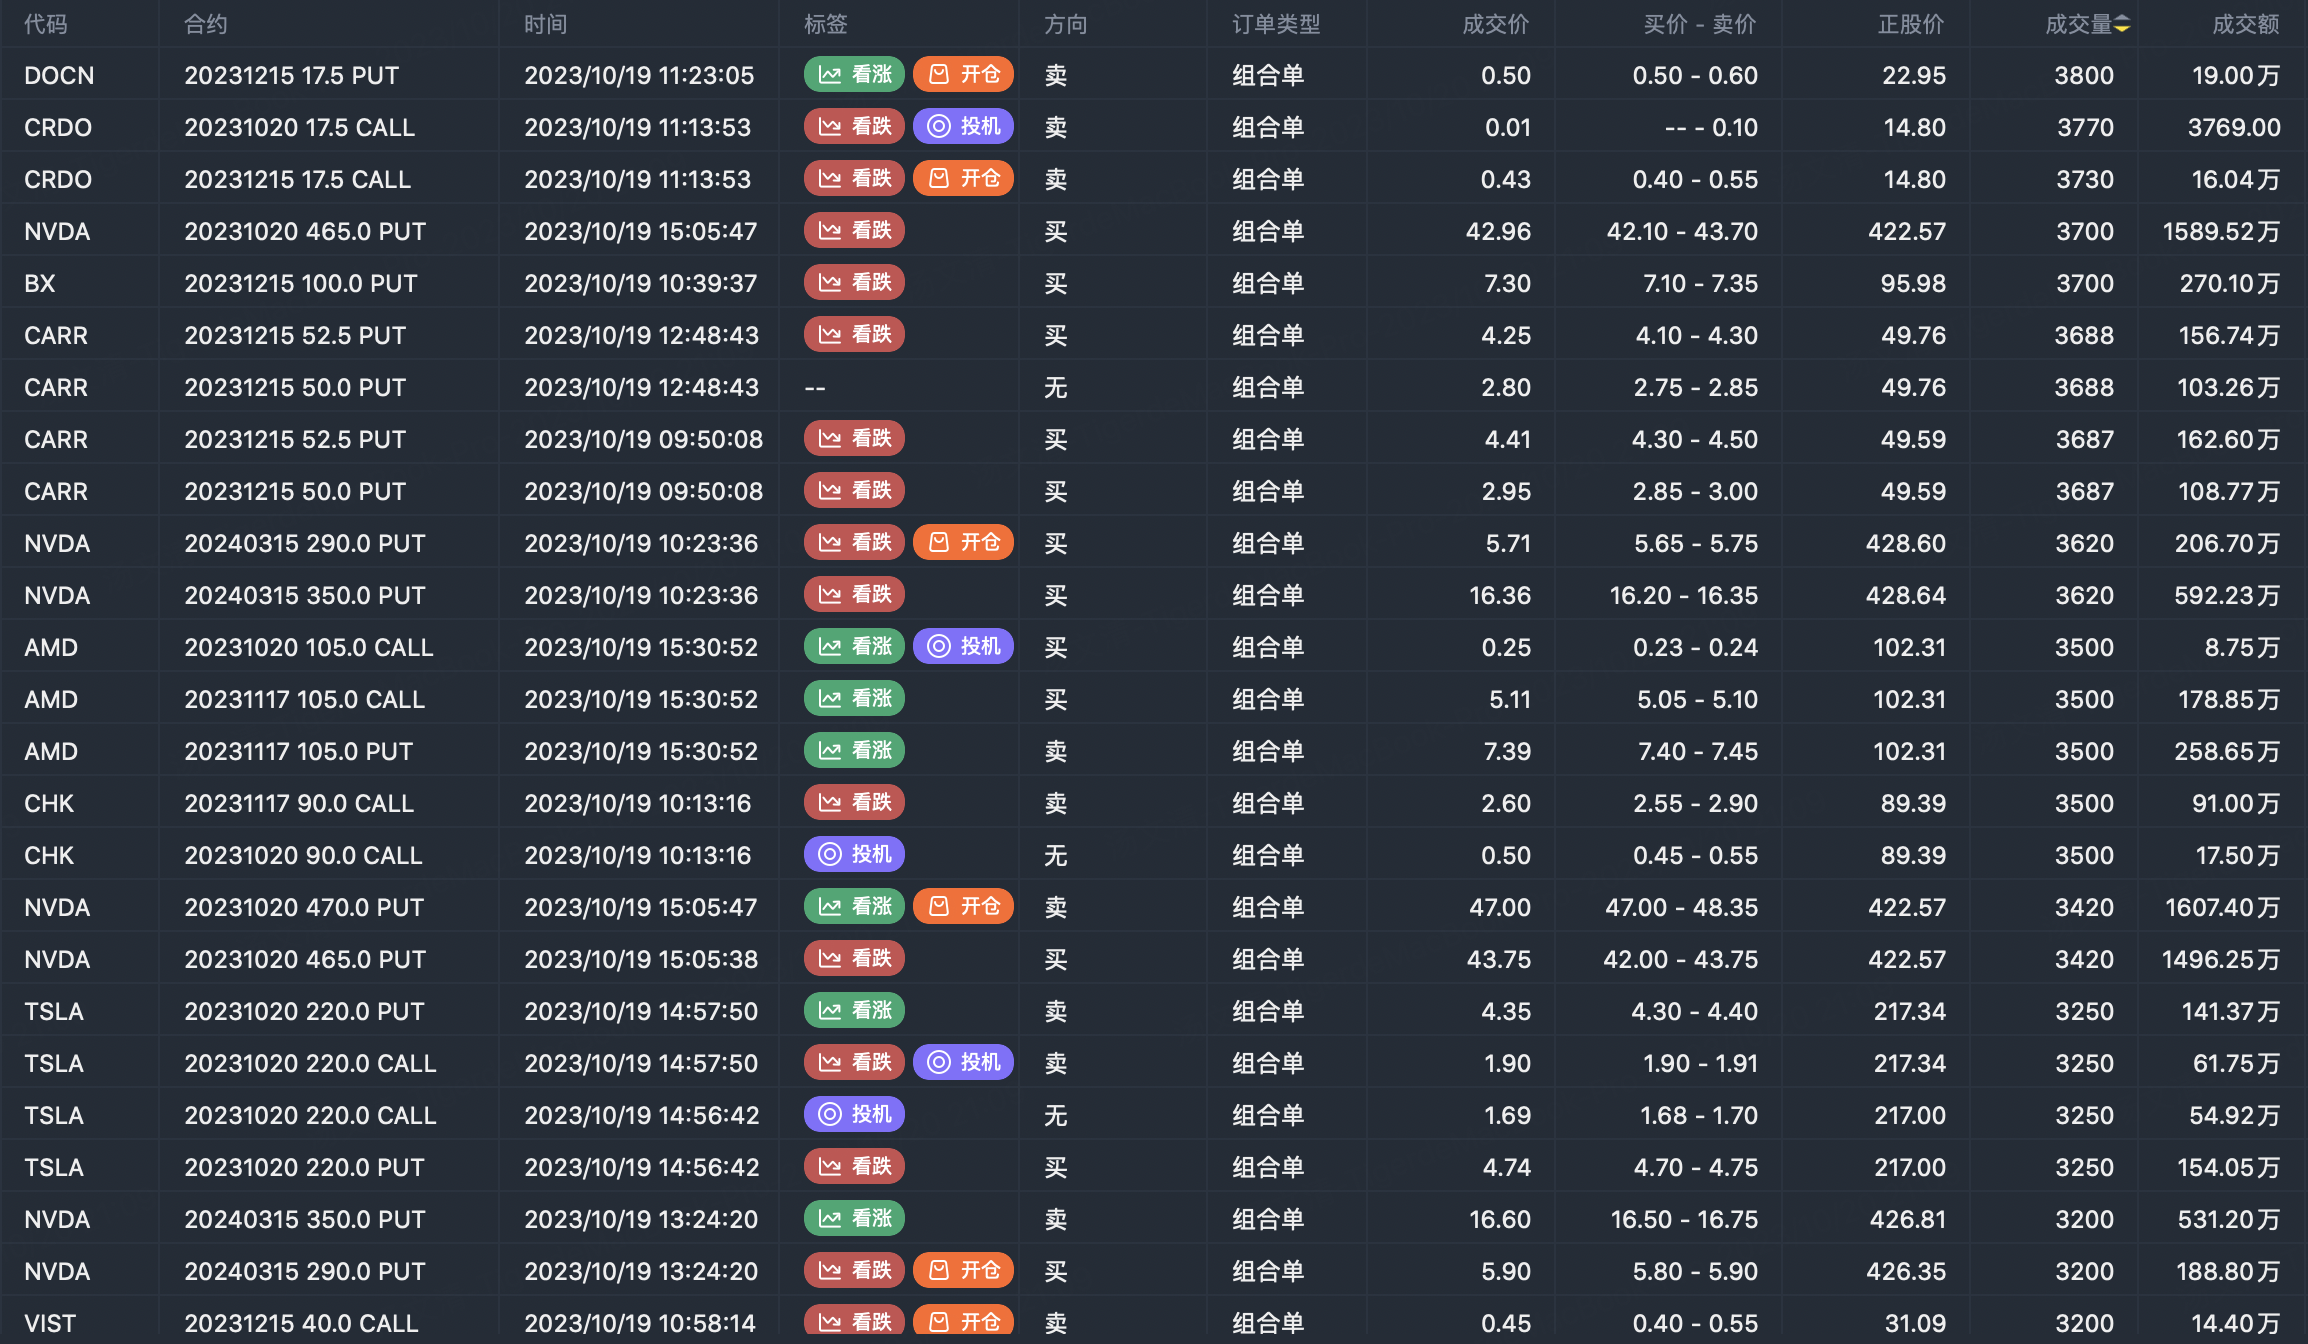2308x1344 pixels.
Task: Click the 看跌 tag on CHK 20231117 90.0 CALL
Action: point(854,802)
